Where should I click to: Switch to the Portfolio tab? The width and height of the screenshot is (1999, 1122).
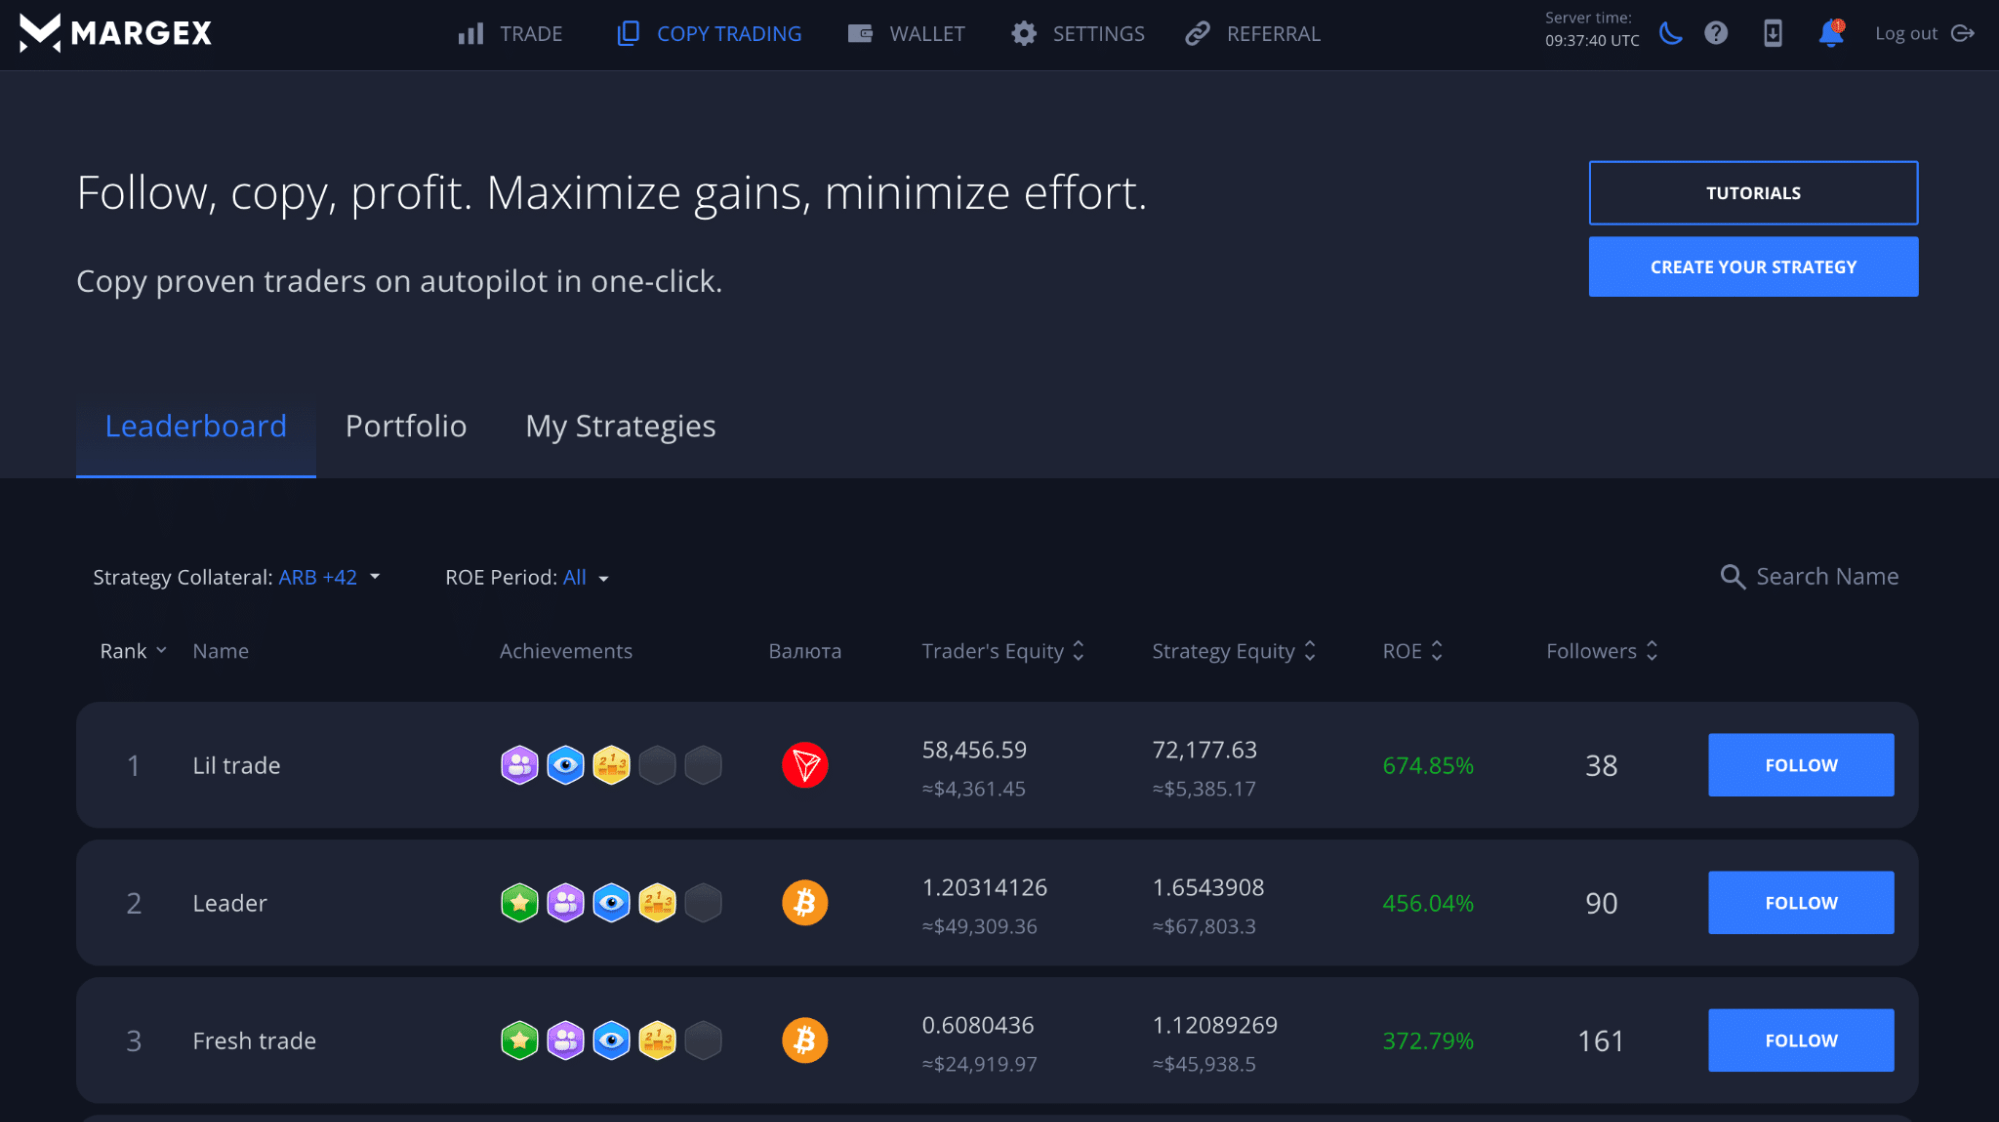point(405,425)
